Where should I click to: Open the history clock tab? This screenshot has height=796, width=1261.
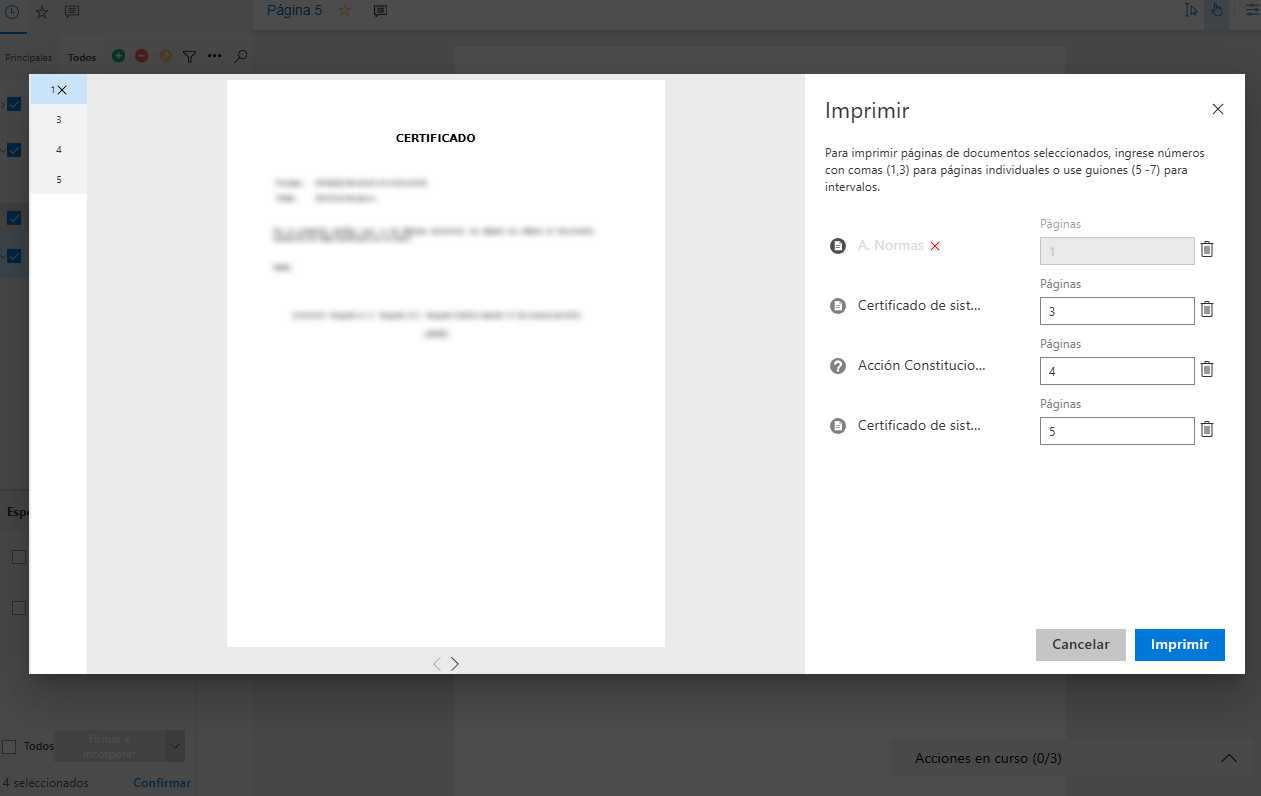coord(12,12)
